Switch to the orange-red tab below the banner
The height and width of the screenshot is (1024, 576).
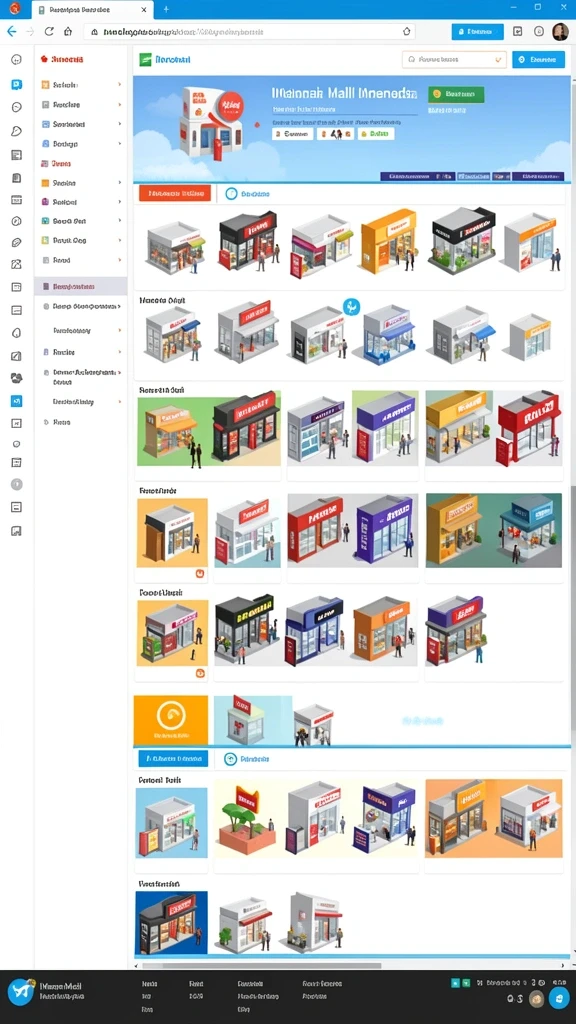[x=175, y=193]
